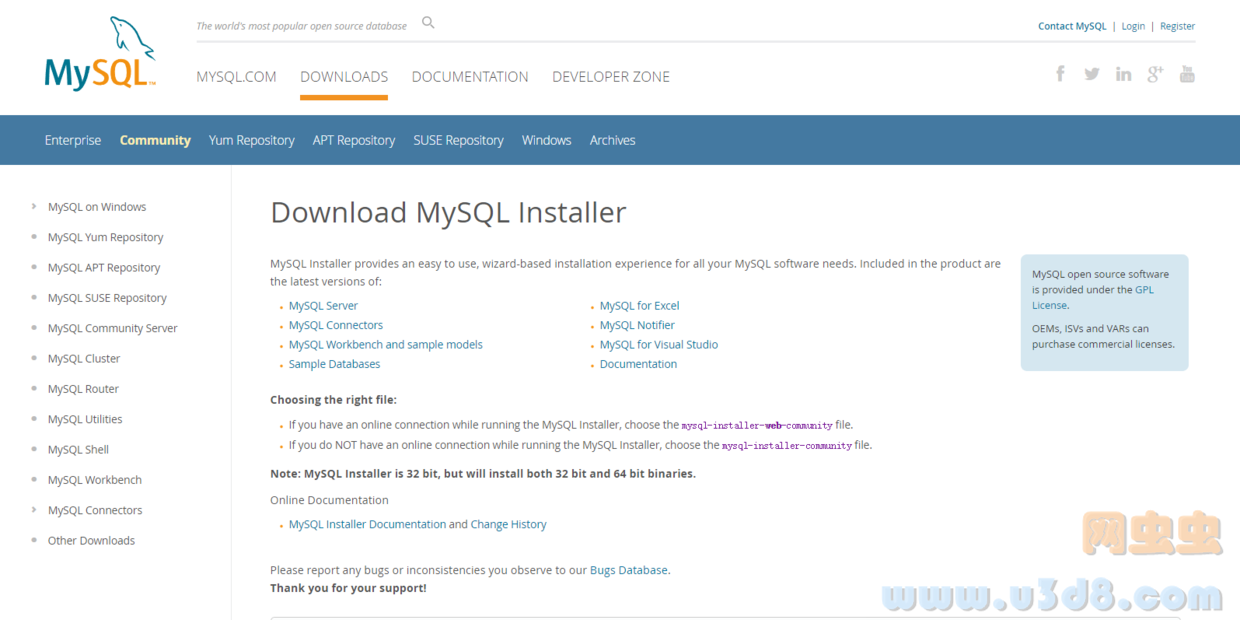The width and height of the screenshot is (1240, 620).
Task: Open the Enterprise submenu item
Action: click(x=73, y=140)
